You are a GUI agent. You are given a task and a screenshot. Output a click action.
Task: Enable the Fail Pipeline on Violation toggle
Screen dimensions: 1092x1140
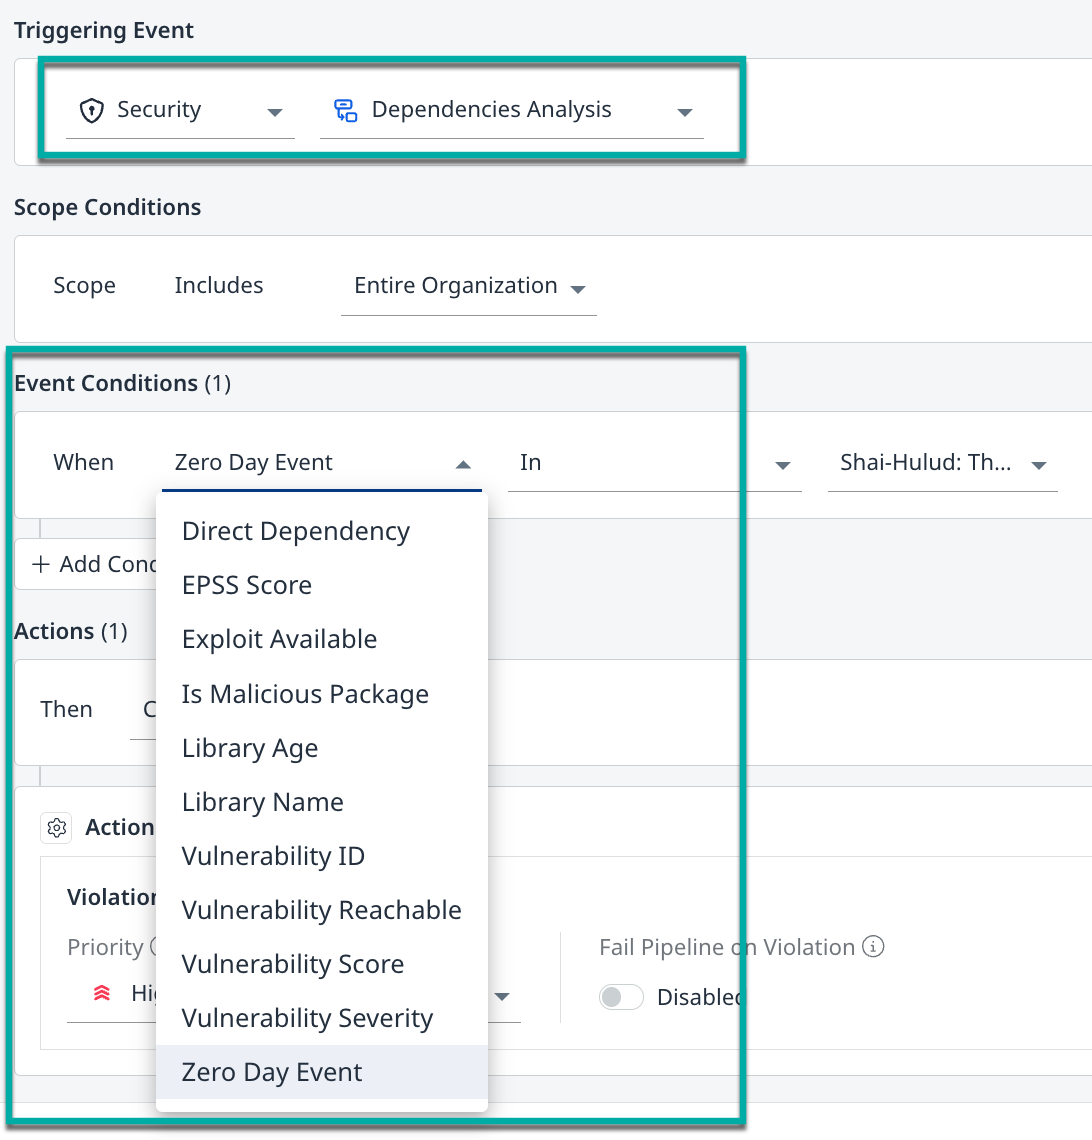pos(621,997)
